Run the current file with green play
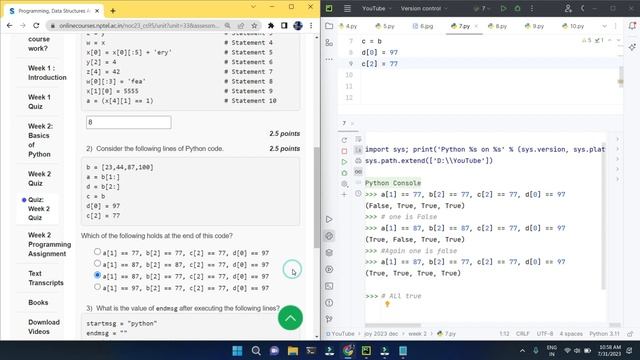Screen dimensions: 640x360 tap(503, 8)
